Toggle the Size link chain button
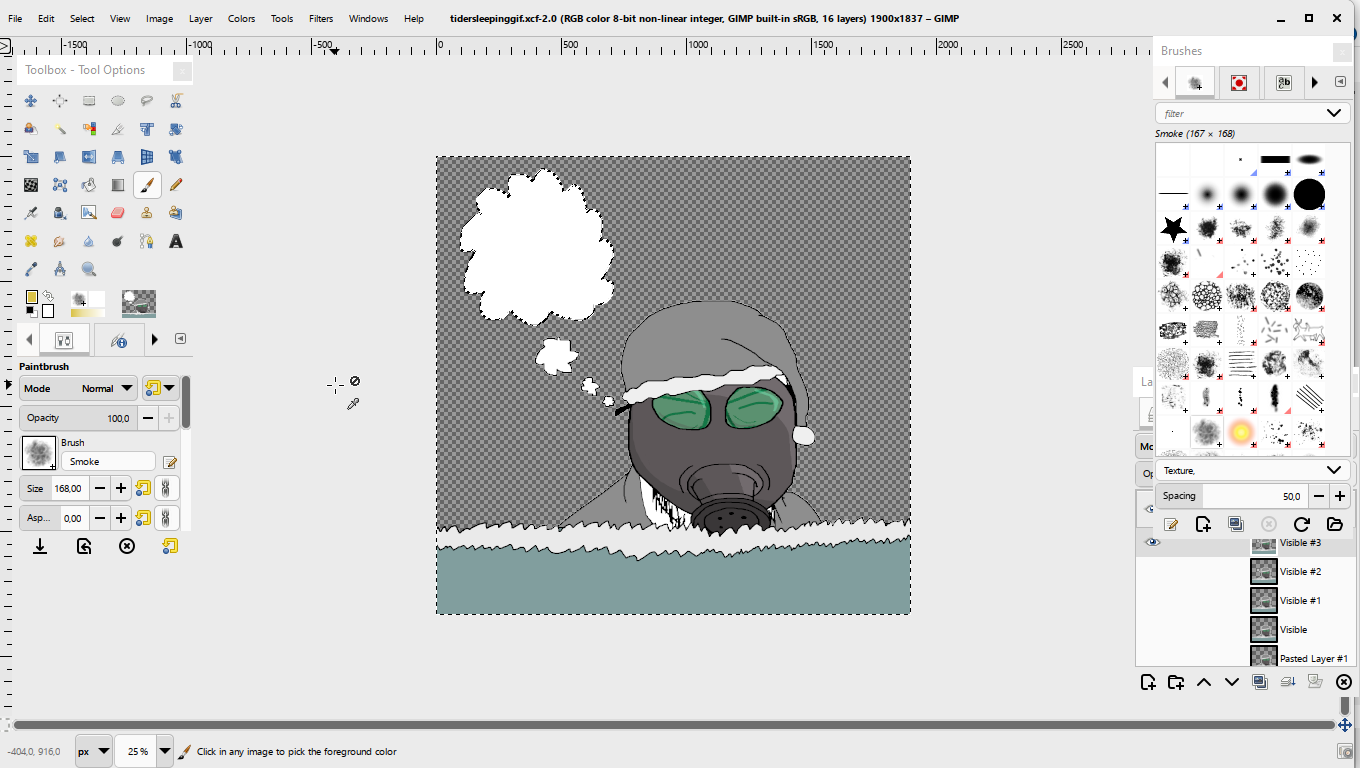Viewport: 1360px width, 768px height. tap(166, 488)
